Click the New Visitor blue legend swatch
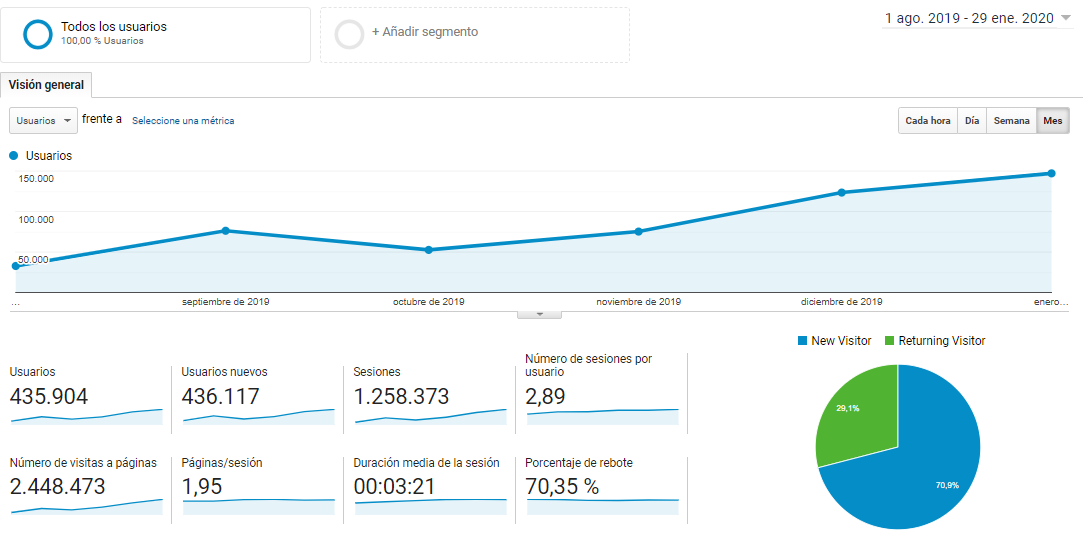1083x538 pixels. pyautogui.click(x=802, y=340)
